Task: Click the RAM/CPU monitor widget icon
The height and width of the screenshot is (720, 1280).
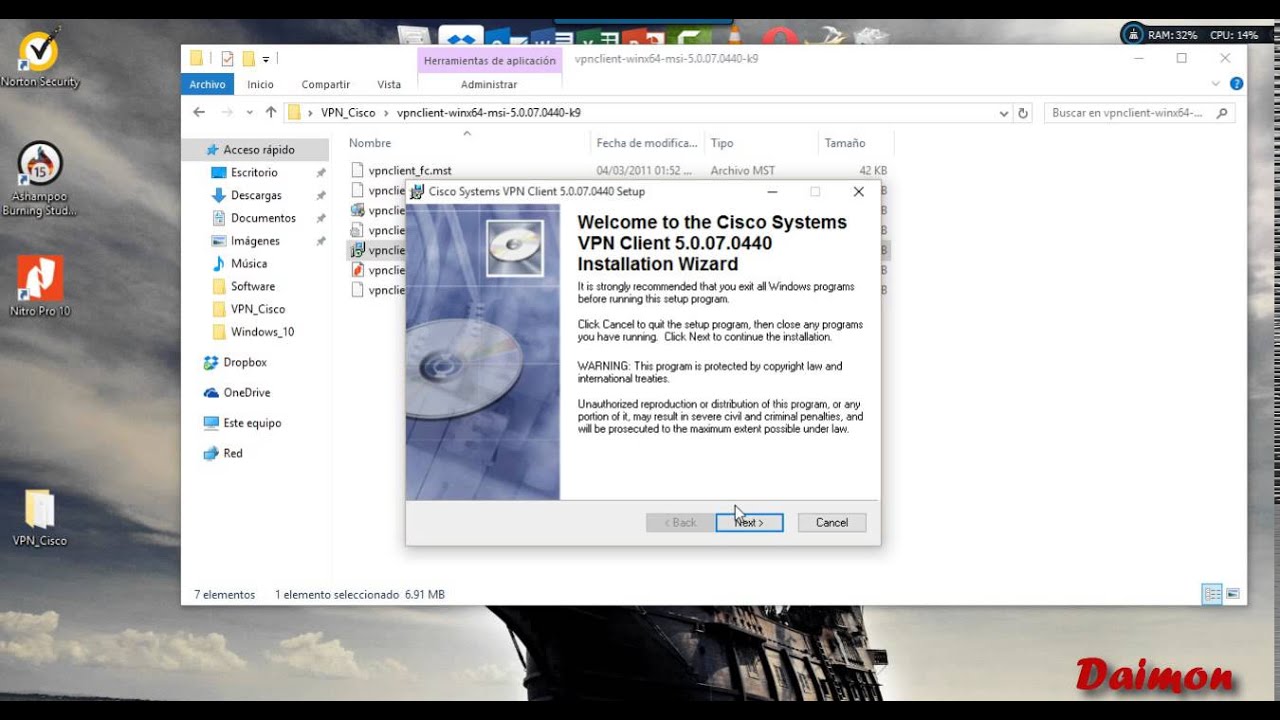Action: click(1133, 35)
